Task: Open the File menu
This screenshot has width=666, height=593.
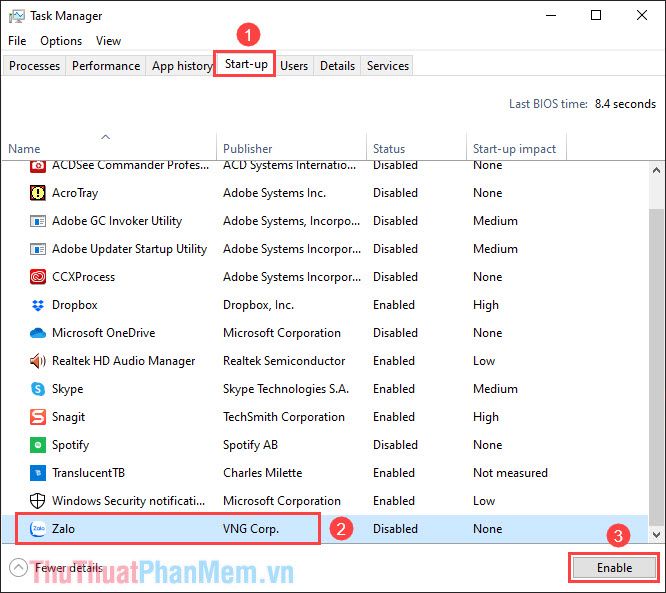Action: point(17,41)
